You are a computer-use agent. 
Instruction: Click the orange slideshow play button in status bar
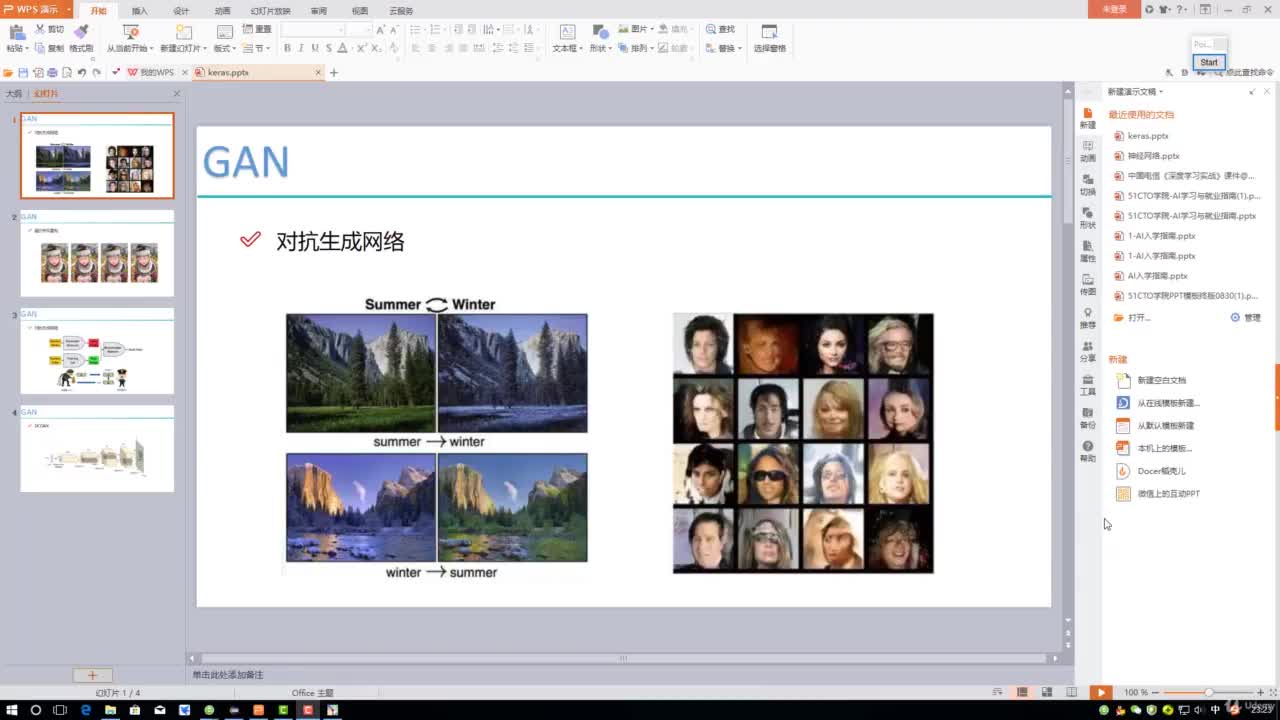(1100, 692)
